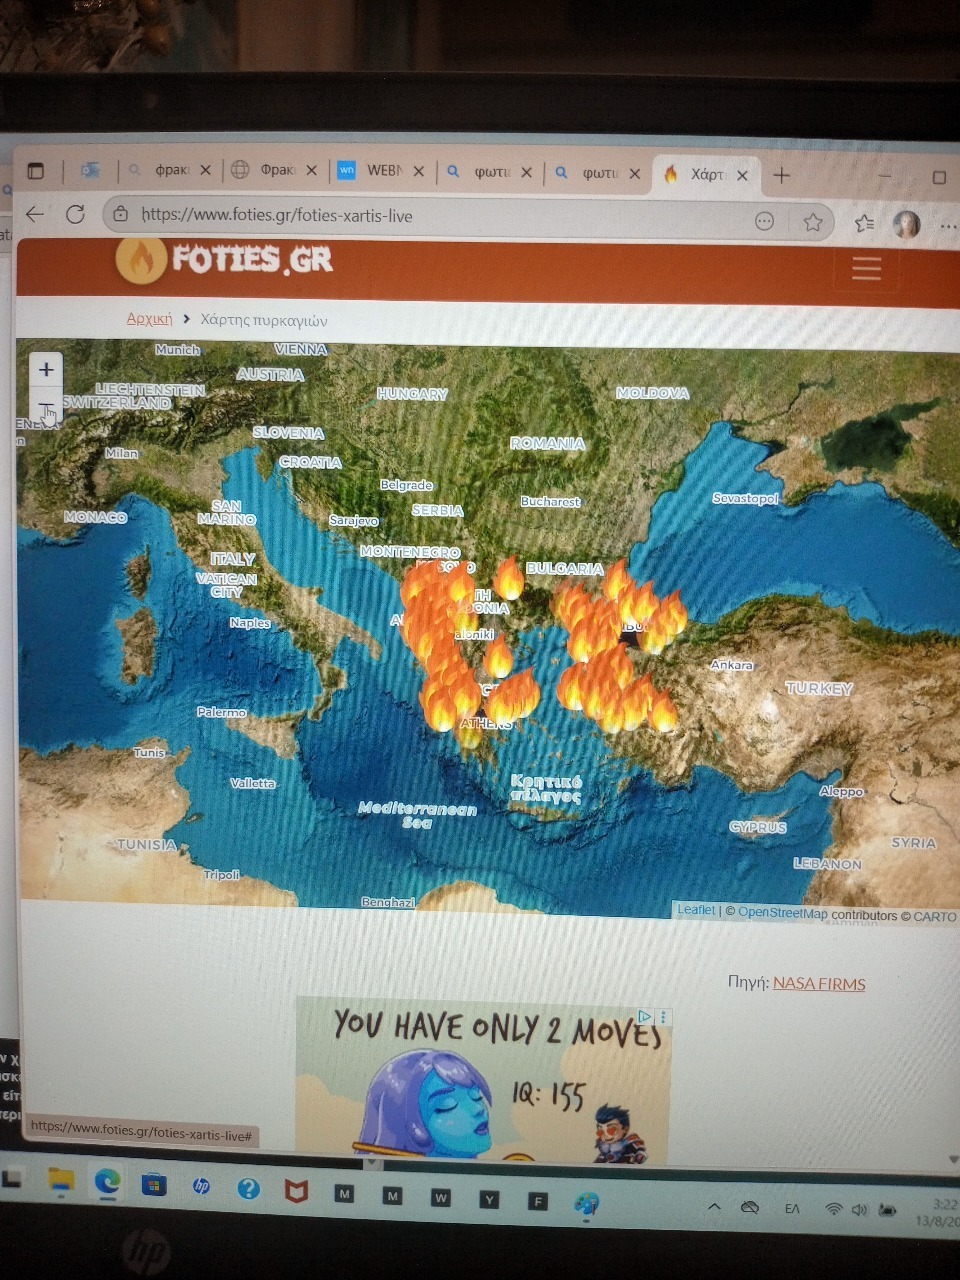The image size is (960, 1280).
Task: Close the Χάρτ fire-map tab
Action: coord(742,175)
